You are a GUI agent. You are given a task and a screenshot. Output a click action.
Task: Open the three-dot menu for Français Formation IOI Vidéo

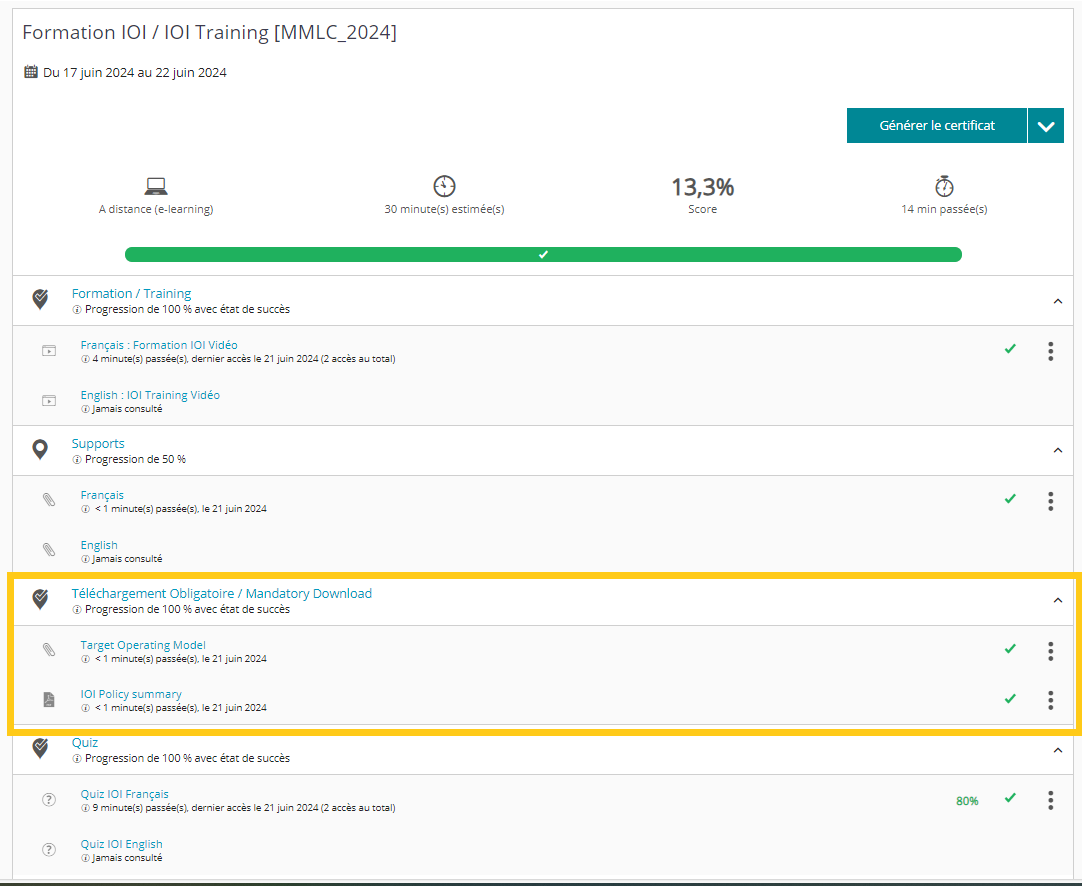click(1050, 351)
